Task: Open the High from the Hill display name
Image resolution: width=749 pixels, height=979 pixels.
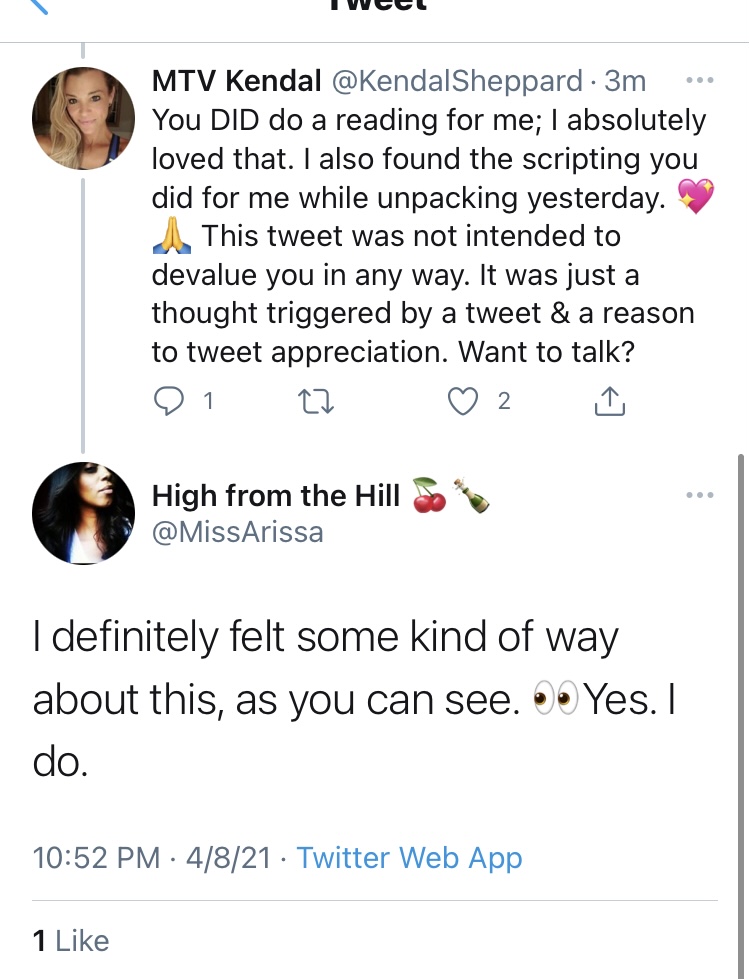Action: point(276,496)
